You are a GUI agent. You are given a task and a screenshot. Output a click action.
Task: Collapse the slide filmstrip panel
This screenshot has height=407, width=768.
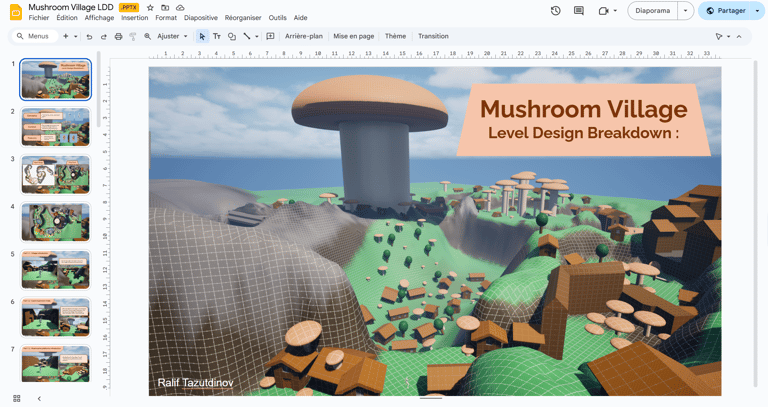pyautogui.click(x=39, y=398)
